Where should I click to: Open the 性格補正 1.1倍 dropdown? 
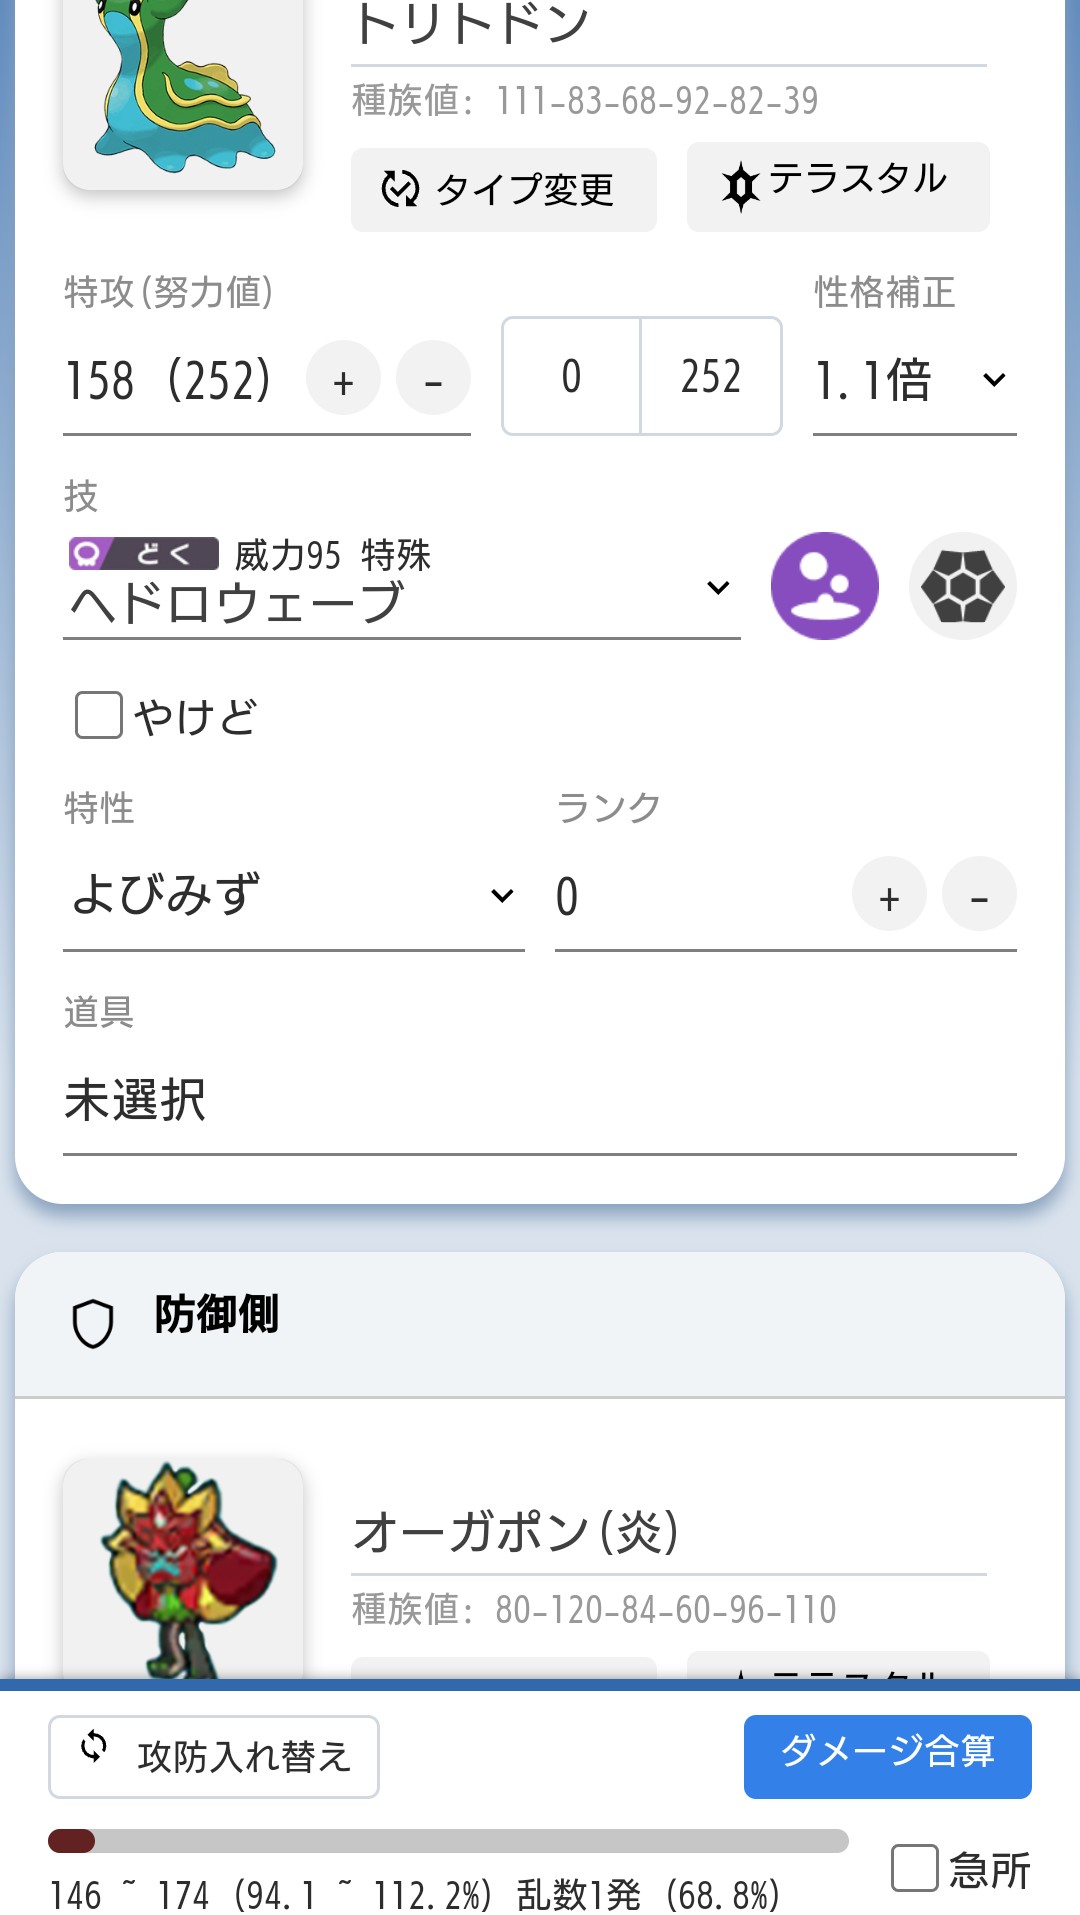coord(915,380)
